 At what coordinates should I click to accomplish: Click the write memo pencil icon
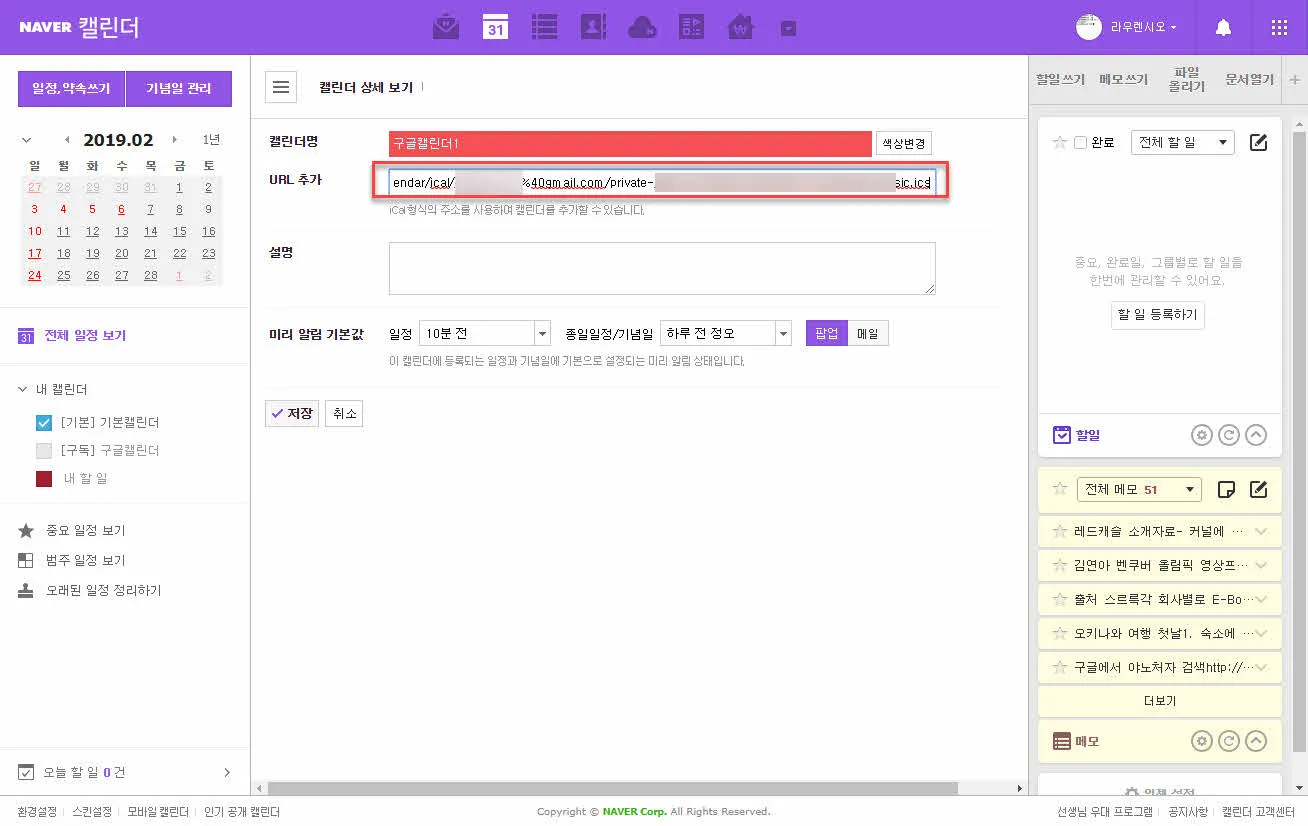pyautogui.click(x=1259, y=489)
